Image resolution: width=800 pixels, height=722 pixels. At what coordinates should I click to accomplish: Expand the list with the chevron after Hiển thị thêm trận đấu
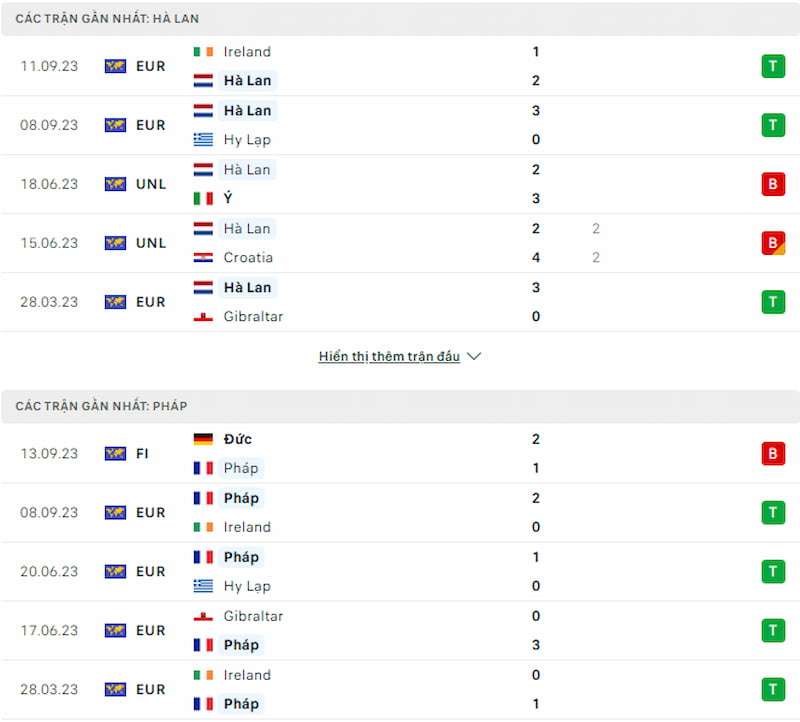[x=474, y=356]
